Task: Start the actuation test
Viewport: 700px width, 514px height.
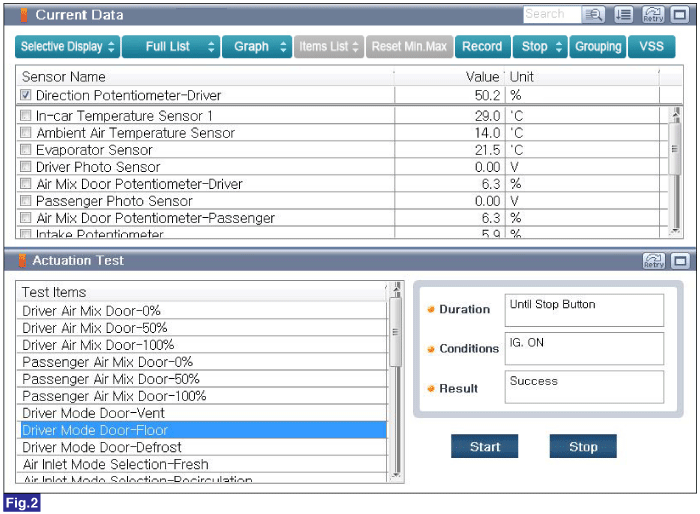Action: [484, 446]
